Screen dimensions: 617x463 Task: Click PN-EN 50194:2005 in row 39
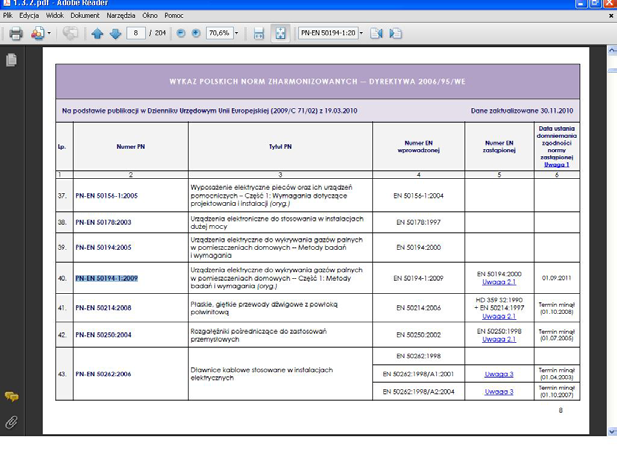coord(103,247)
